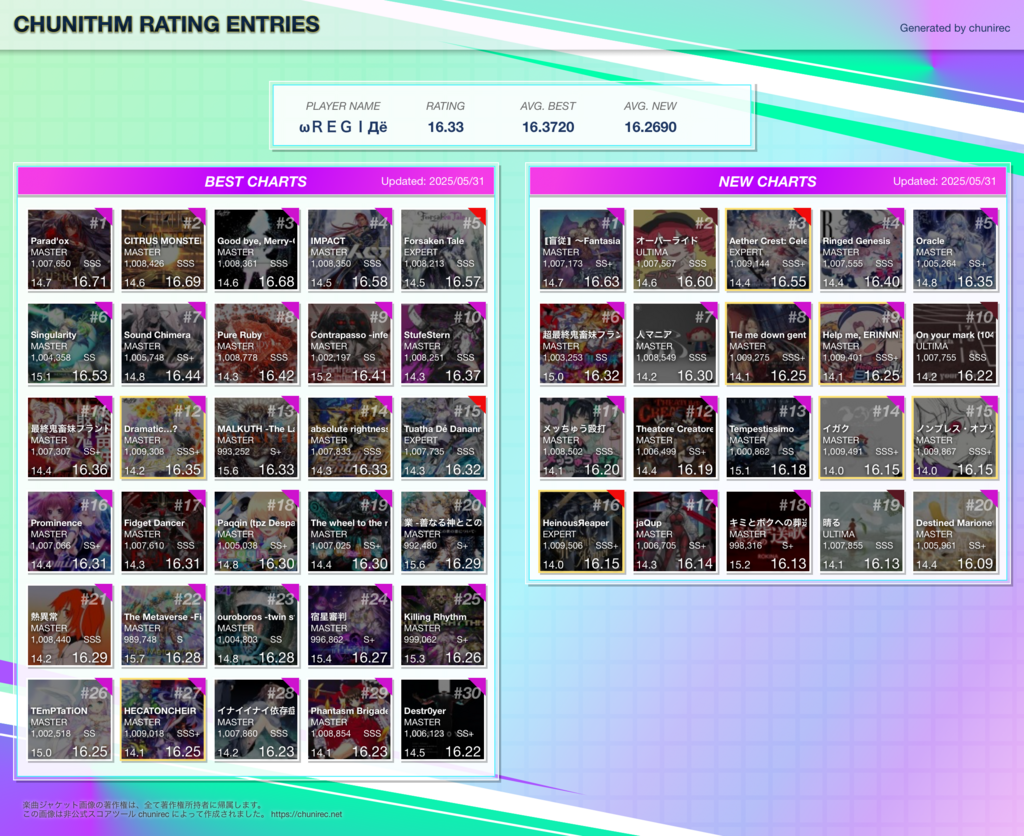Click the BEST CHARTS section header
The image size is (1024, 836).
(x=255, y=181)
